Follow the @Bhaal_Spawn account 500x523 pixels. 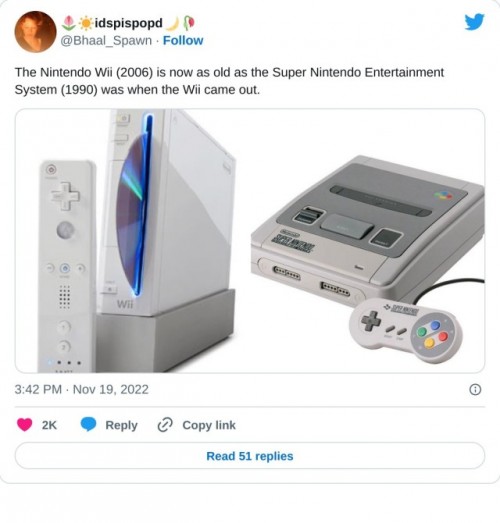pos(183,40)
